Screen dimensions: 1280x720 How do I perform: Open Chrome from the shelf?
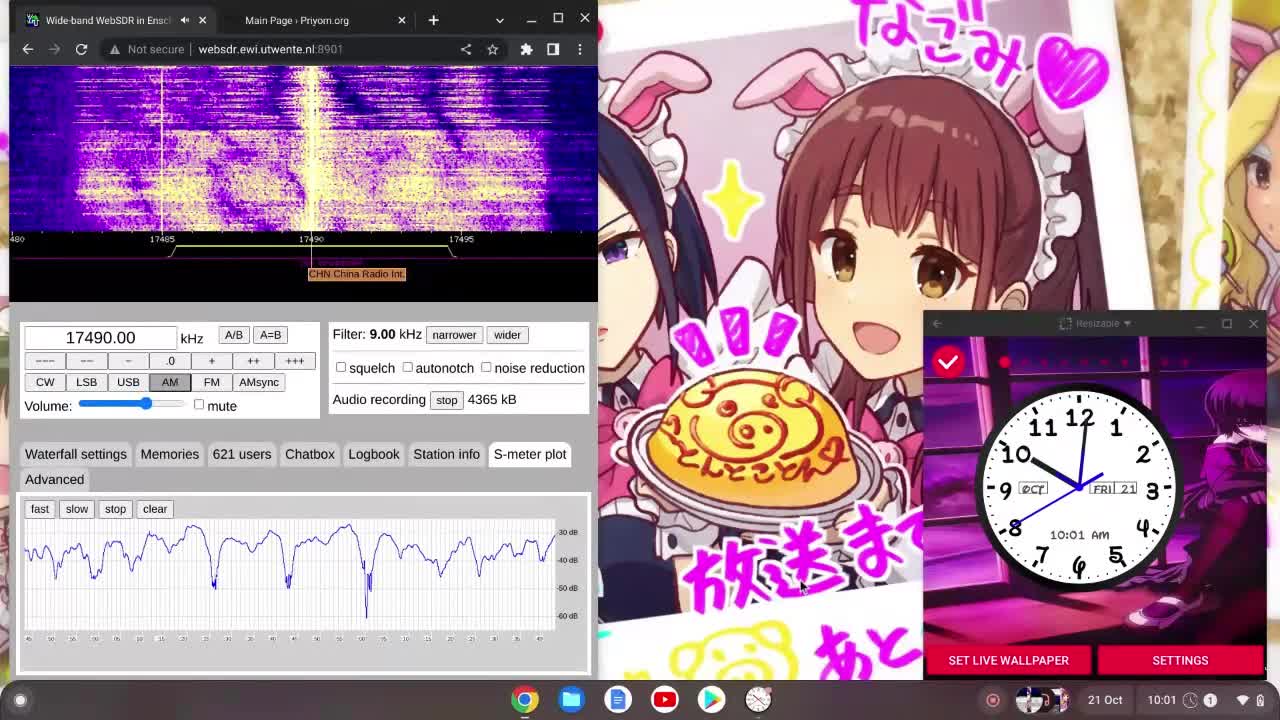point(525,700)
